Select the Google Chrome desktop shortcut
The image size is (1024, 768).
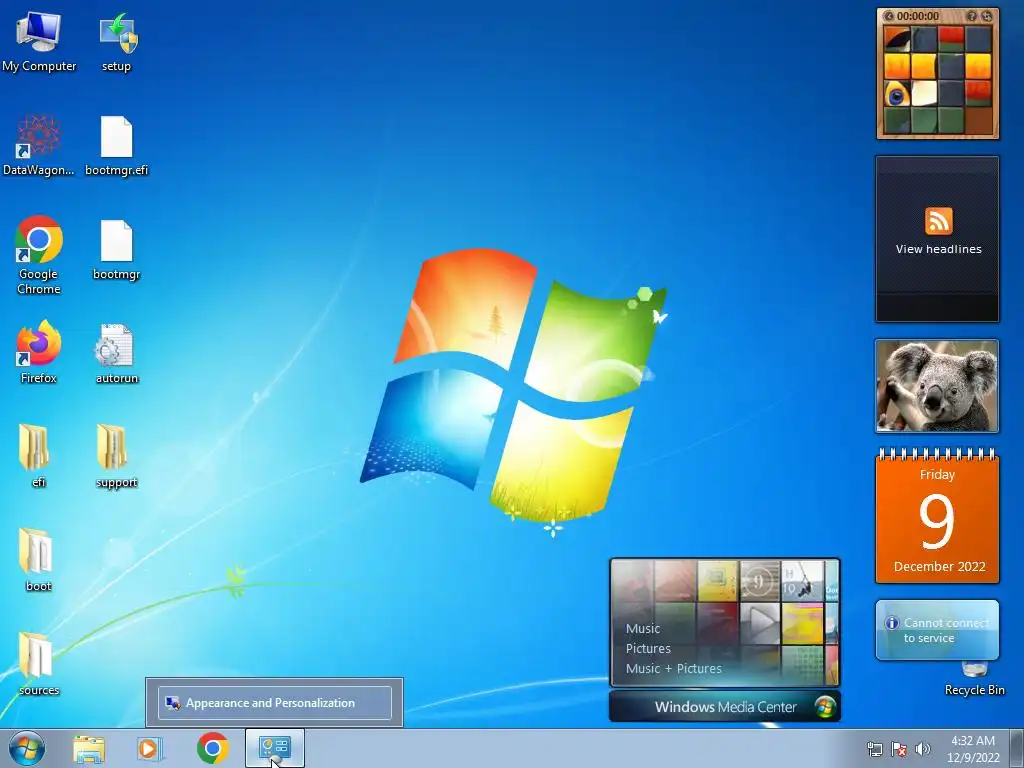coord(39,255)
